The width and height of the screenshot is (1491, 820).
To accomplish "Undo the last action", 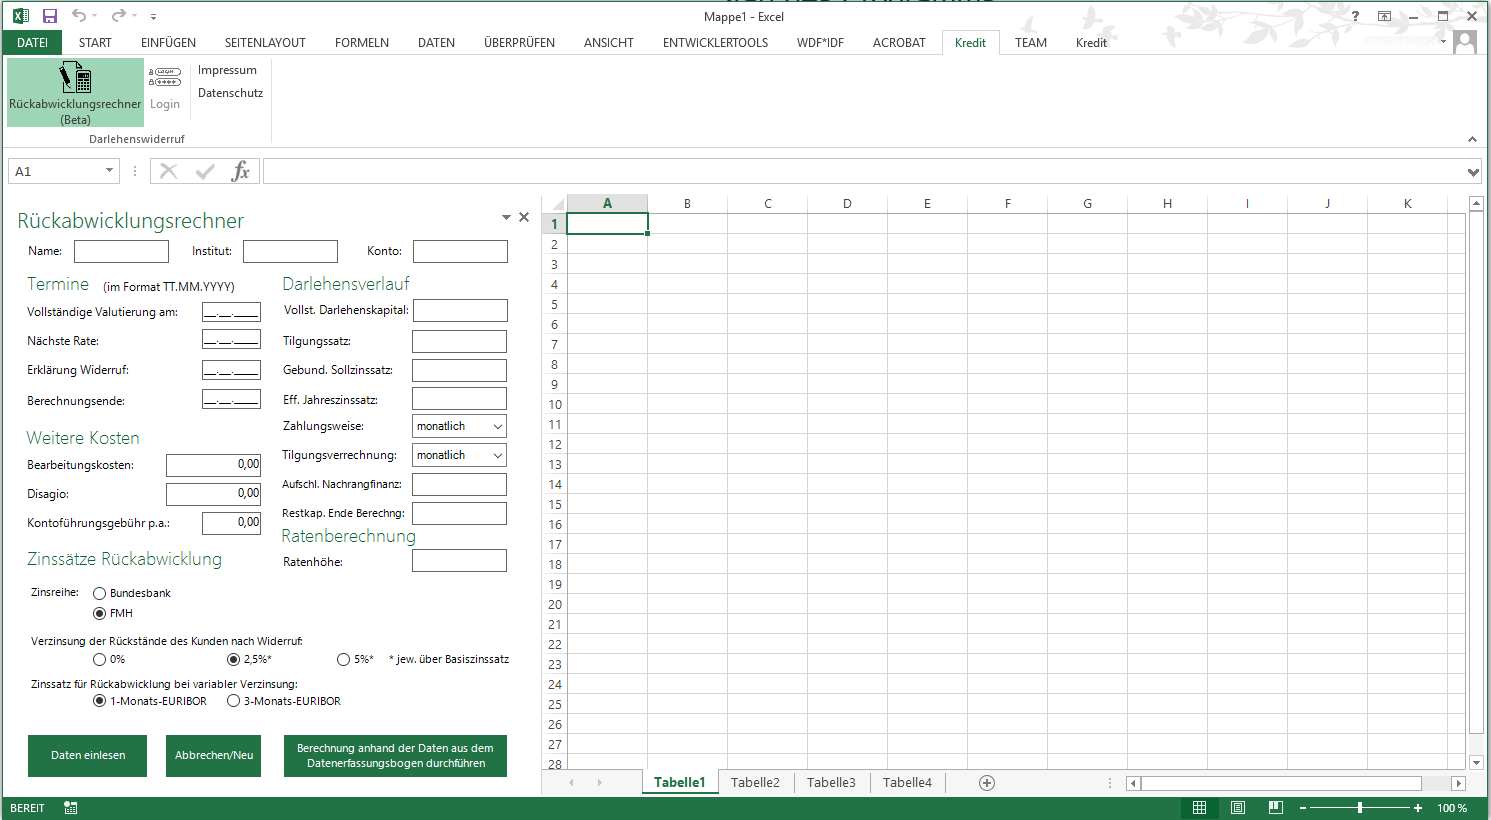I will [x=79, y=16].
